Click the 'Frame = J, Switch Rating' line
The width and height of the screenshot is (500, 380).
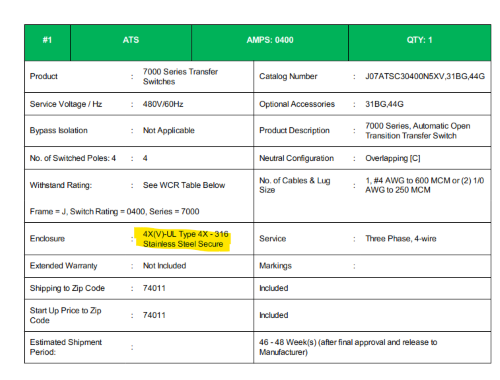coord(114,211)
